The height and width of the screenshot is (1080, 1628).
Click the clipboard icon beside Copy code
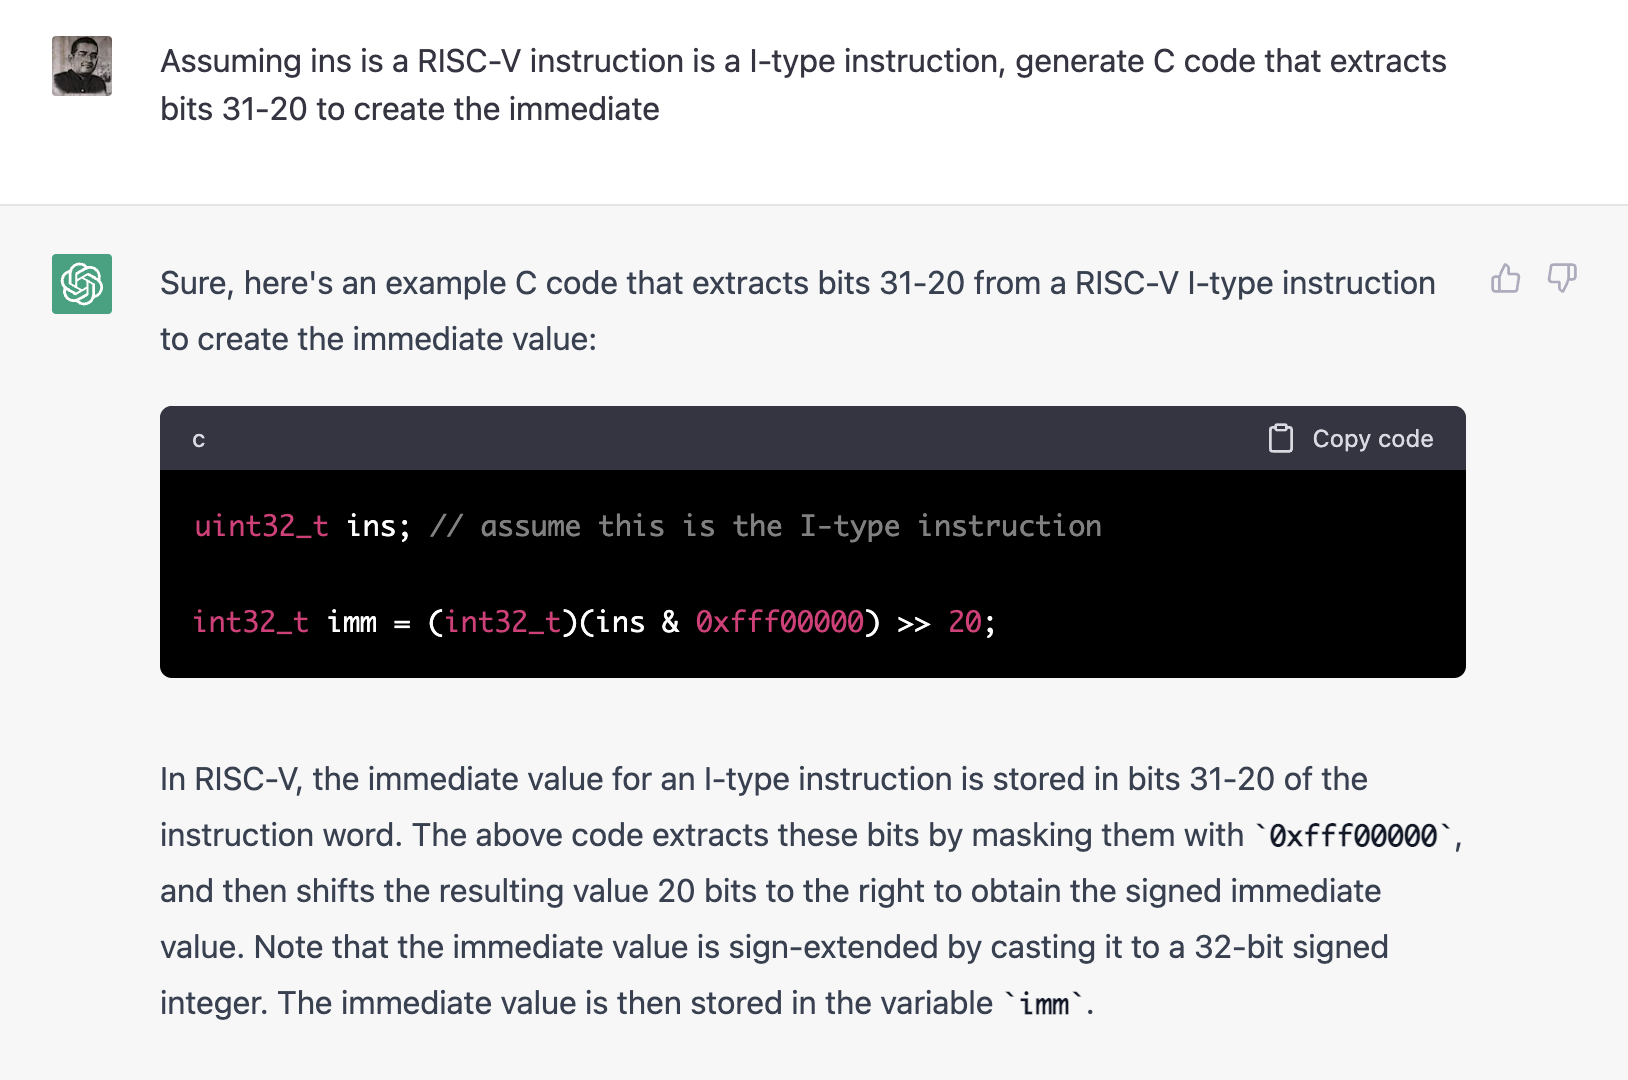1280,438
